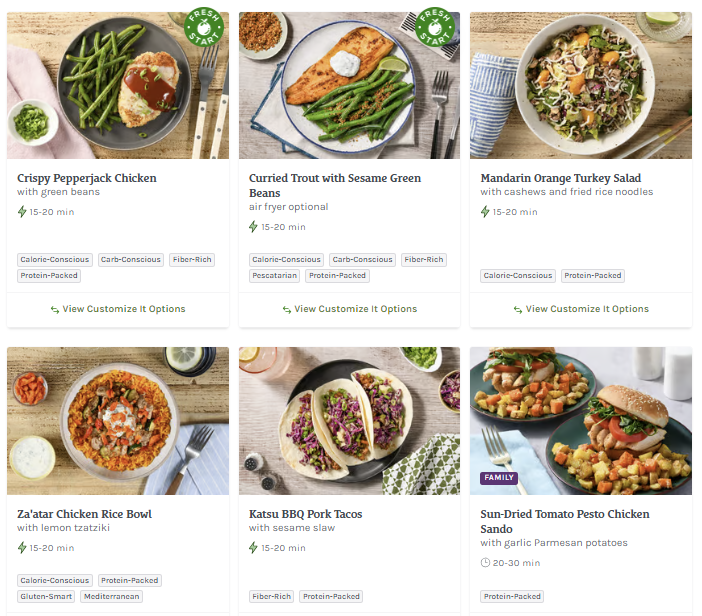This screenshot has width=702, height=616.
Task: Click Mediterranean tag on Za'atar Chicken bowl
Action: tap(111, 596)
